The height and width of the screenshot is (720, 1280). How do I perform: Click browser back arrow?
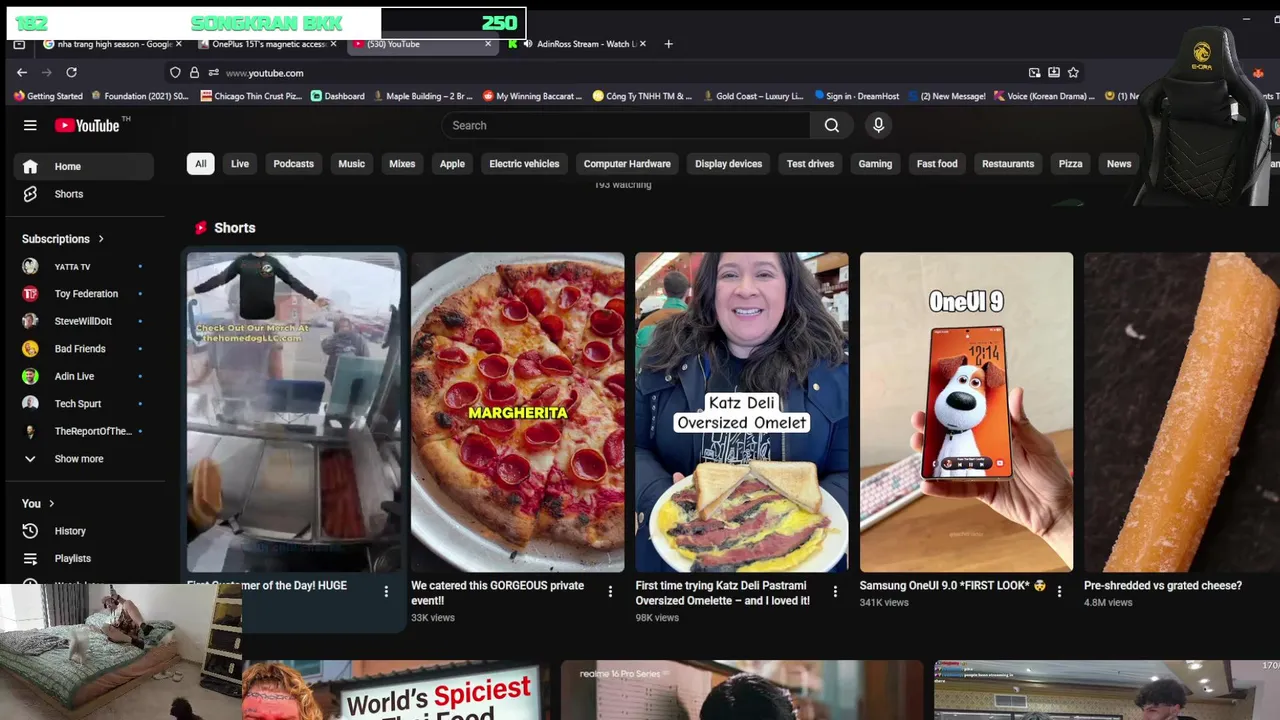[x=22, y=72]
